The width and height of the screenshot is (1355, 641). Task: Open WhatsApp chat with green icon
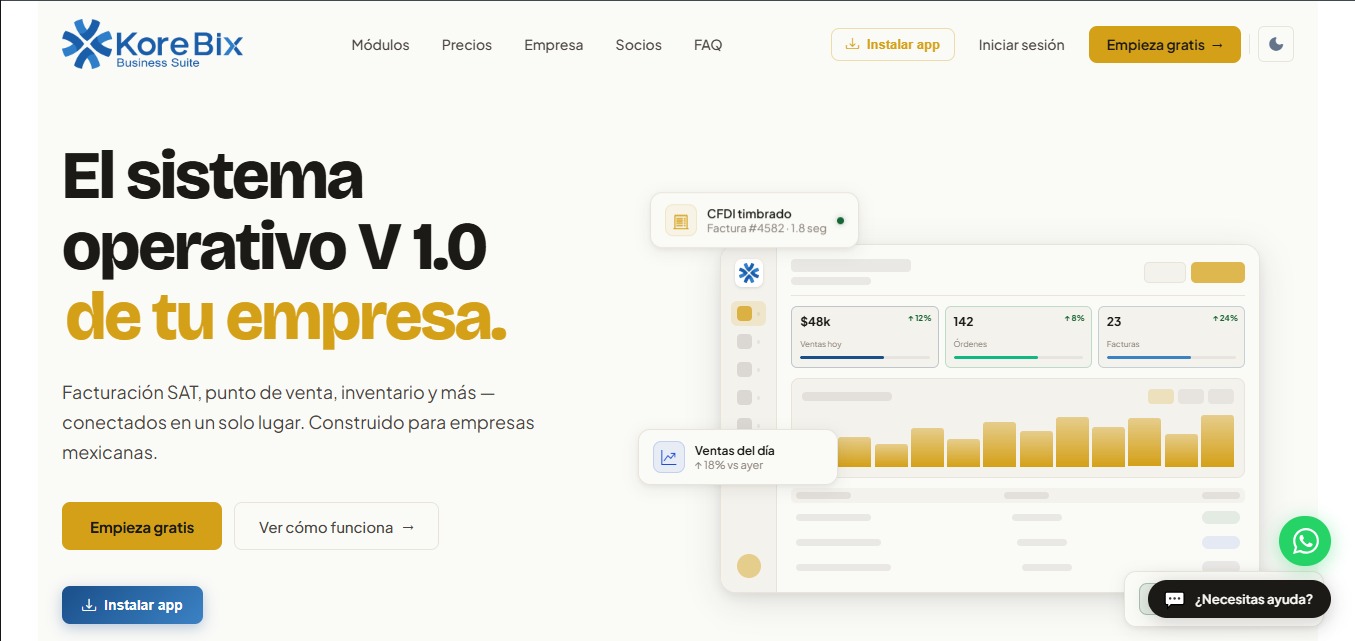[1305, 541]
